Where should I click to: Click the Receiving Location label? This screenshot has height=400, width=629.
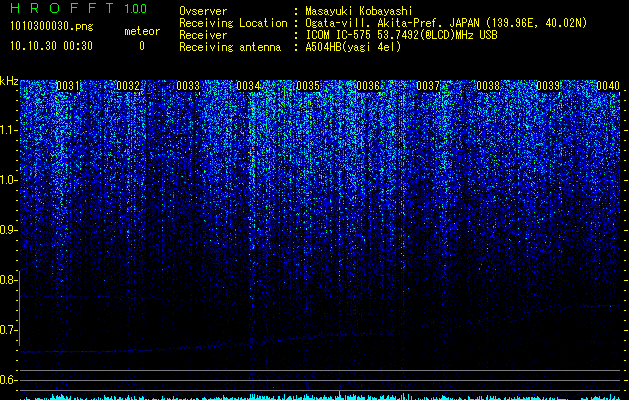click(233, 23)
